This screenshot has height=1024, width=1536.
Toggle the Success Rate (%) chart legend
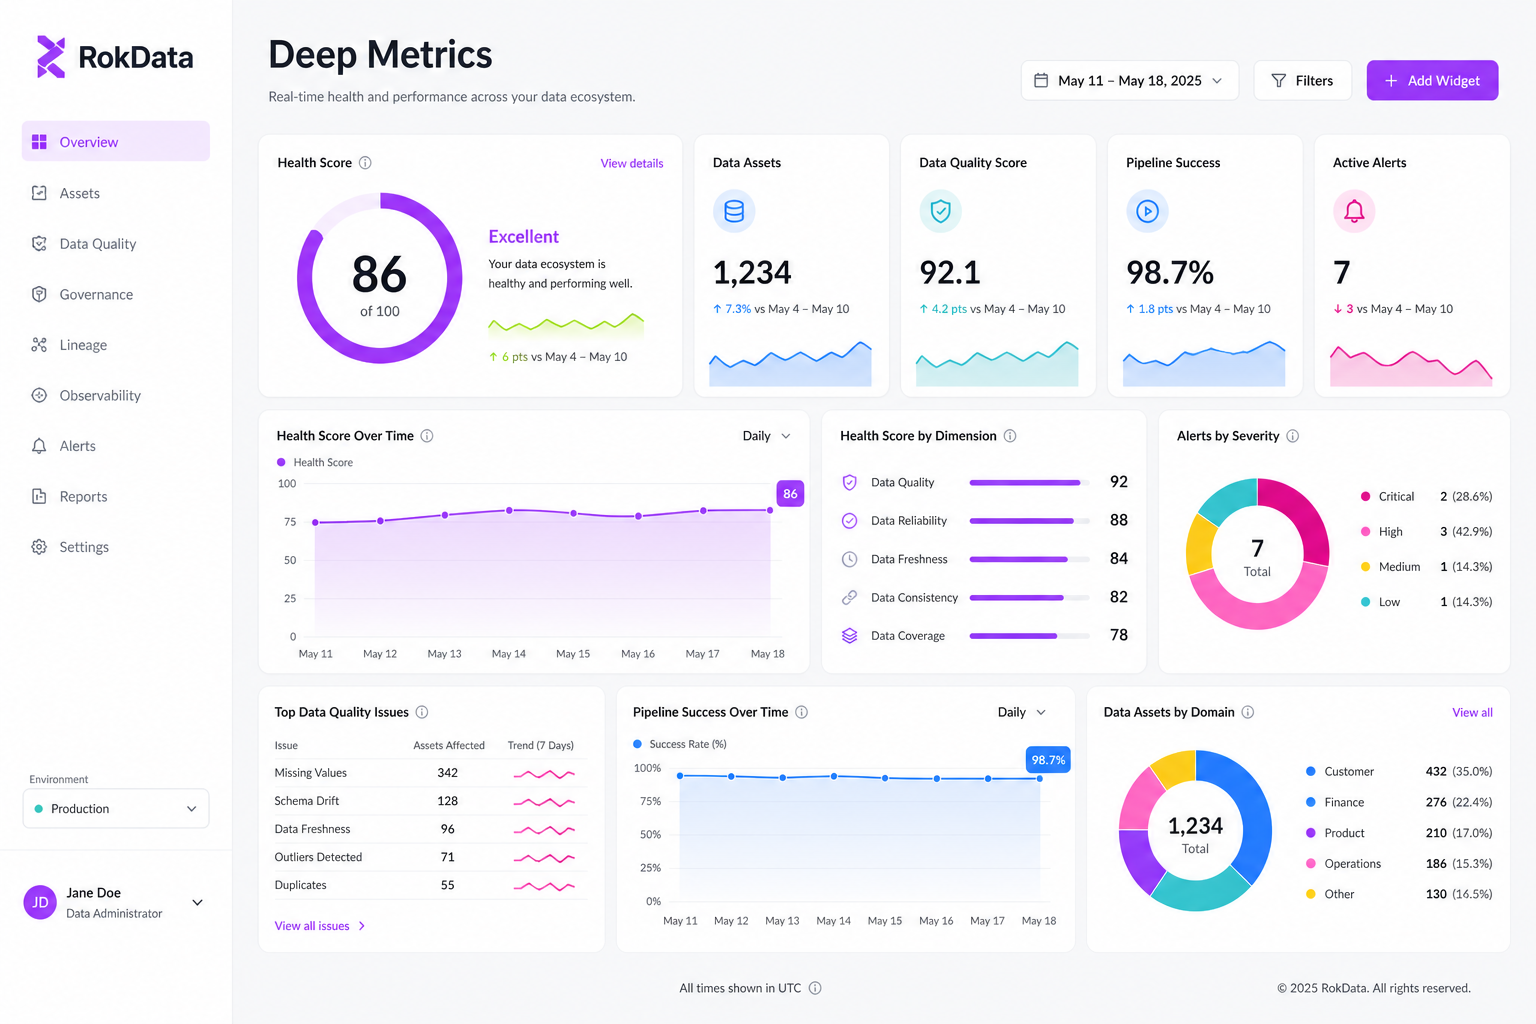click(x=680, y=744)
